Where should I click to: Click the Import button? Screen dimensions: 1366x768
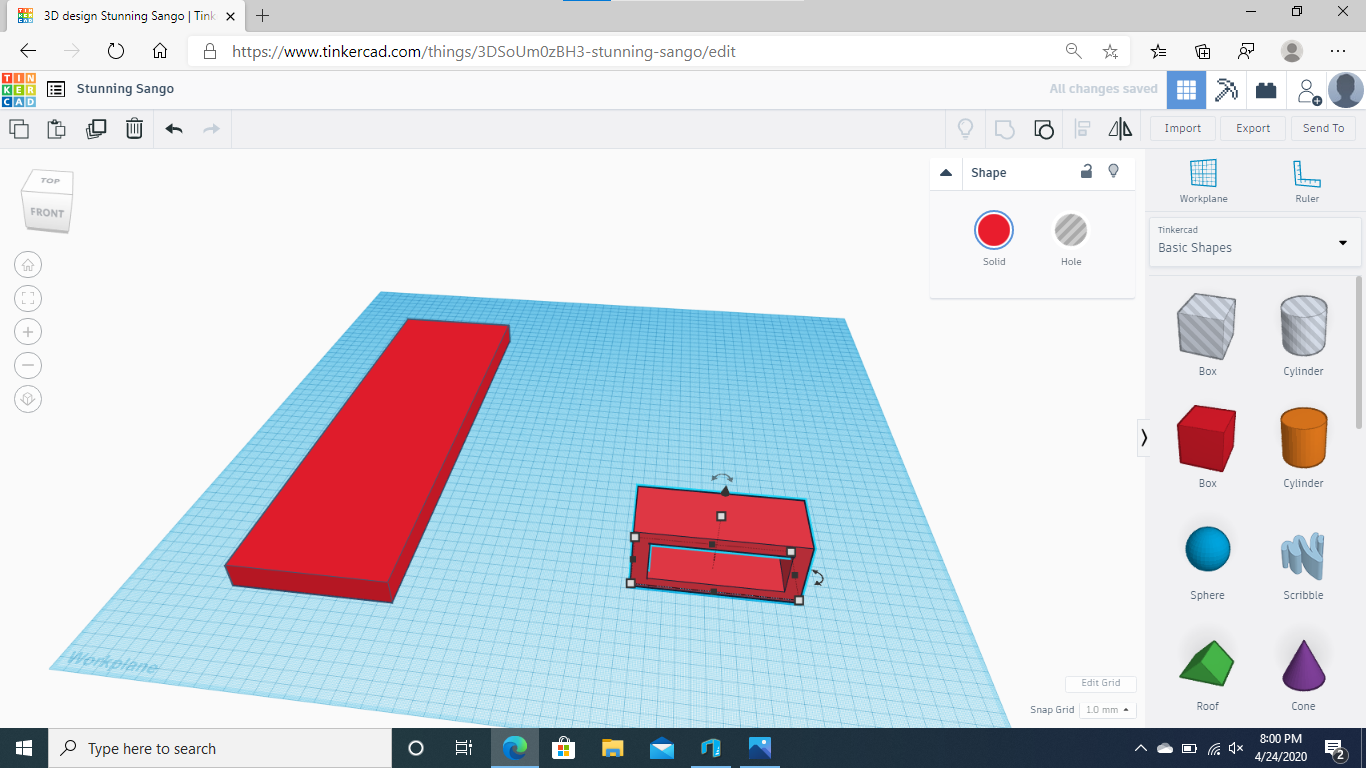point(1183,128)
